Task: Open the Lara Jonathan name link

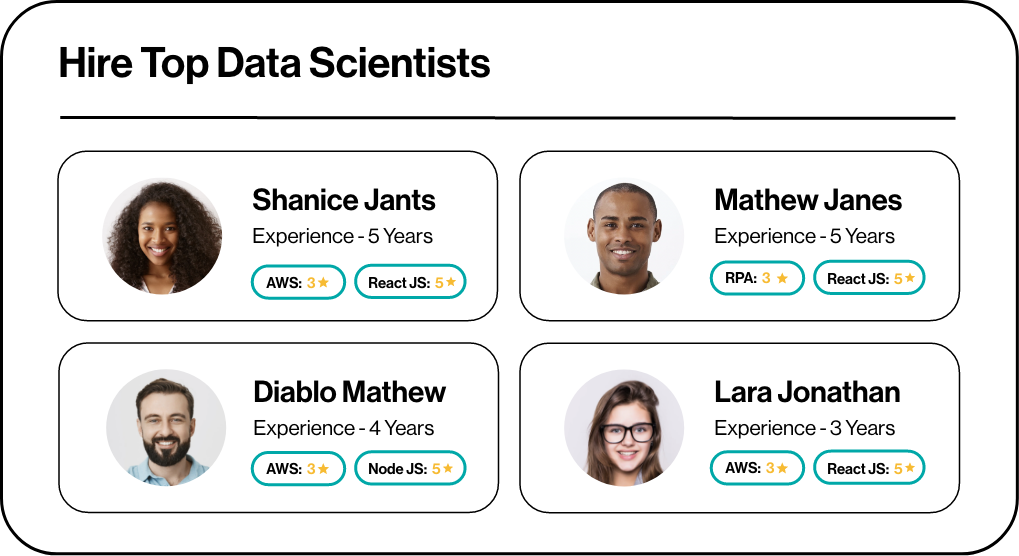Action: [807, 392]
